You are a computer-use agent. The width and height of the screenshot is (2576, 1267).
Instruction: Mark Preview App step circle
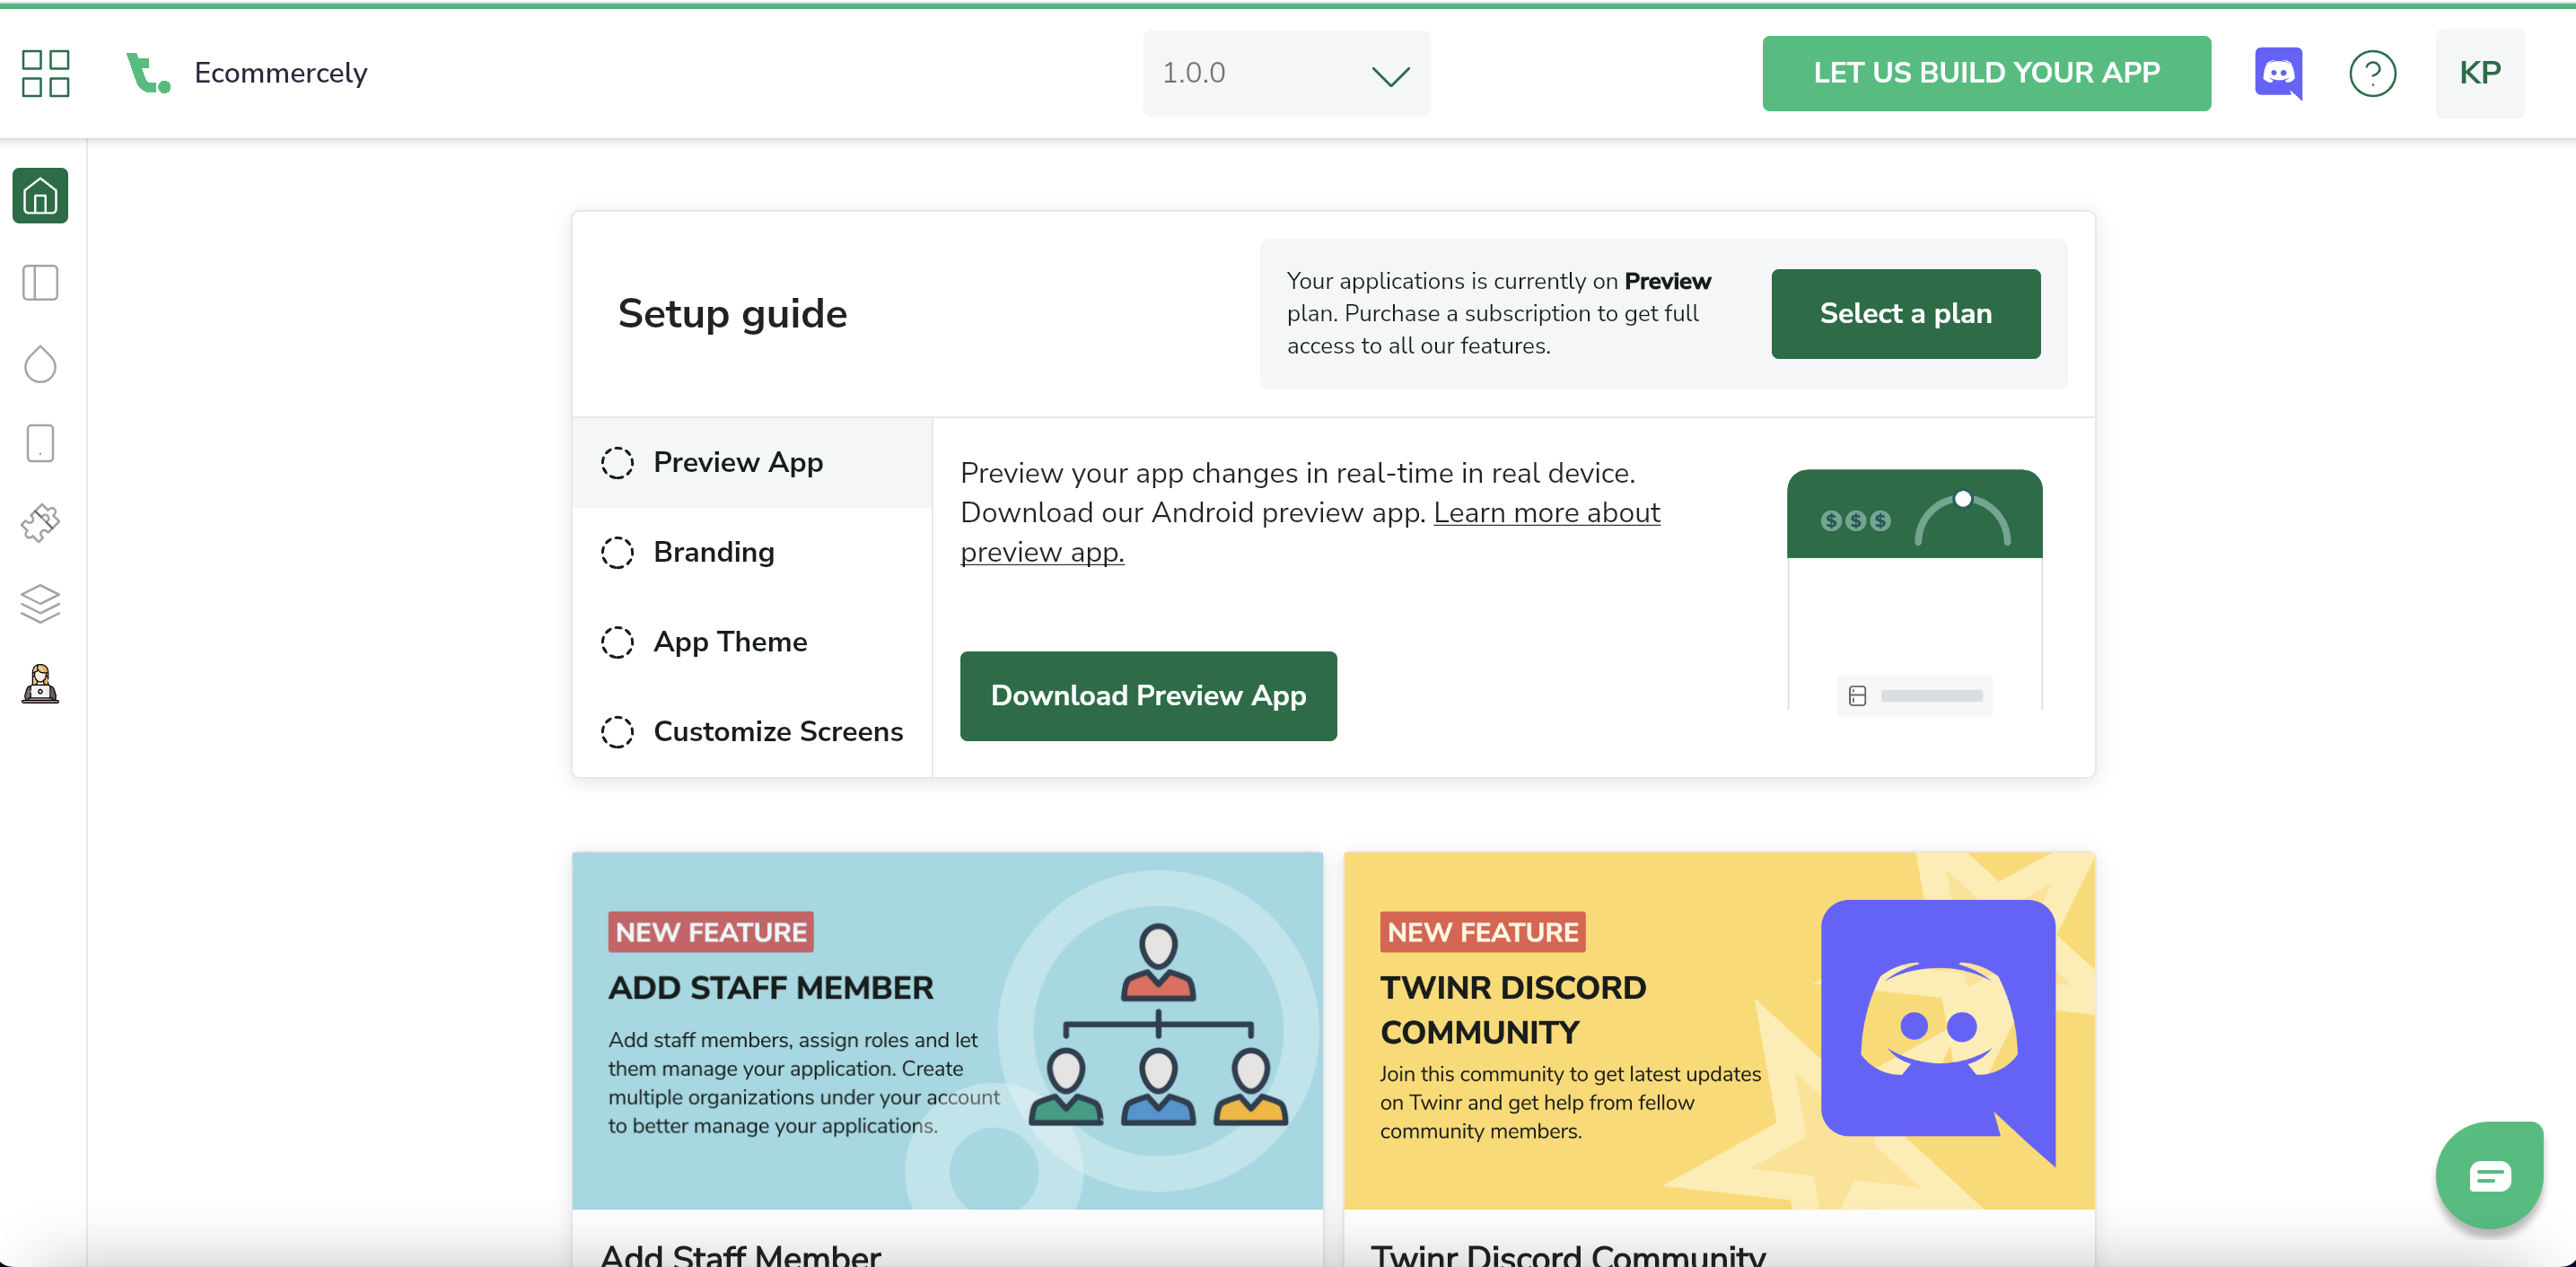coord(617,463)
